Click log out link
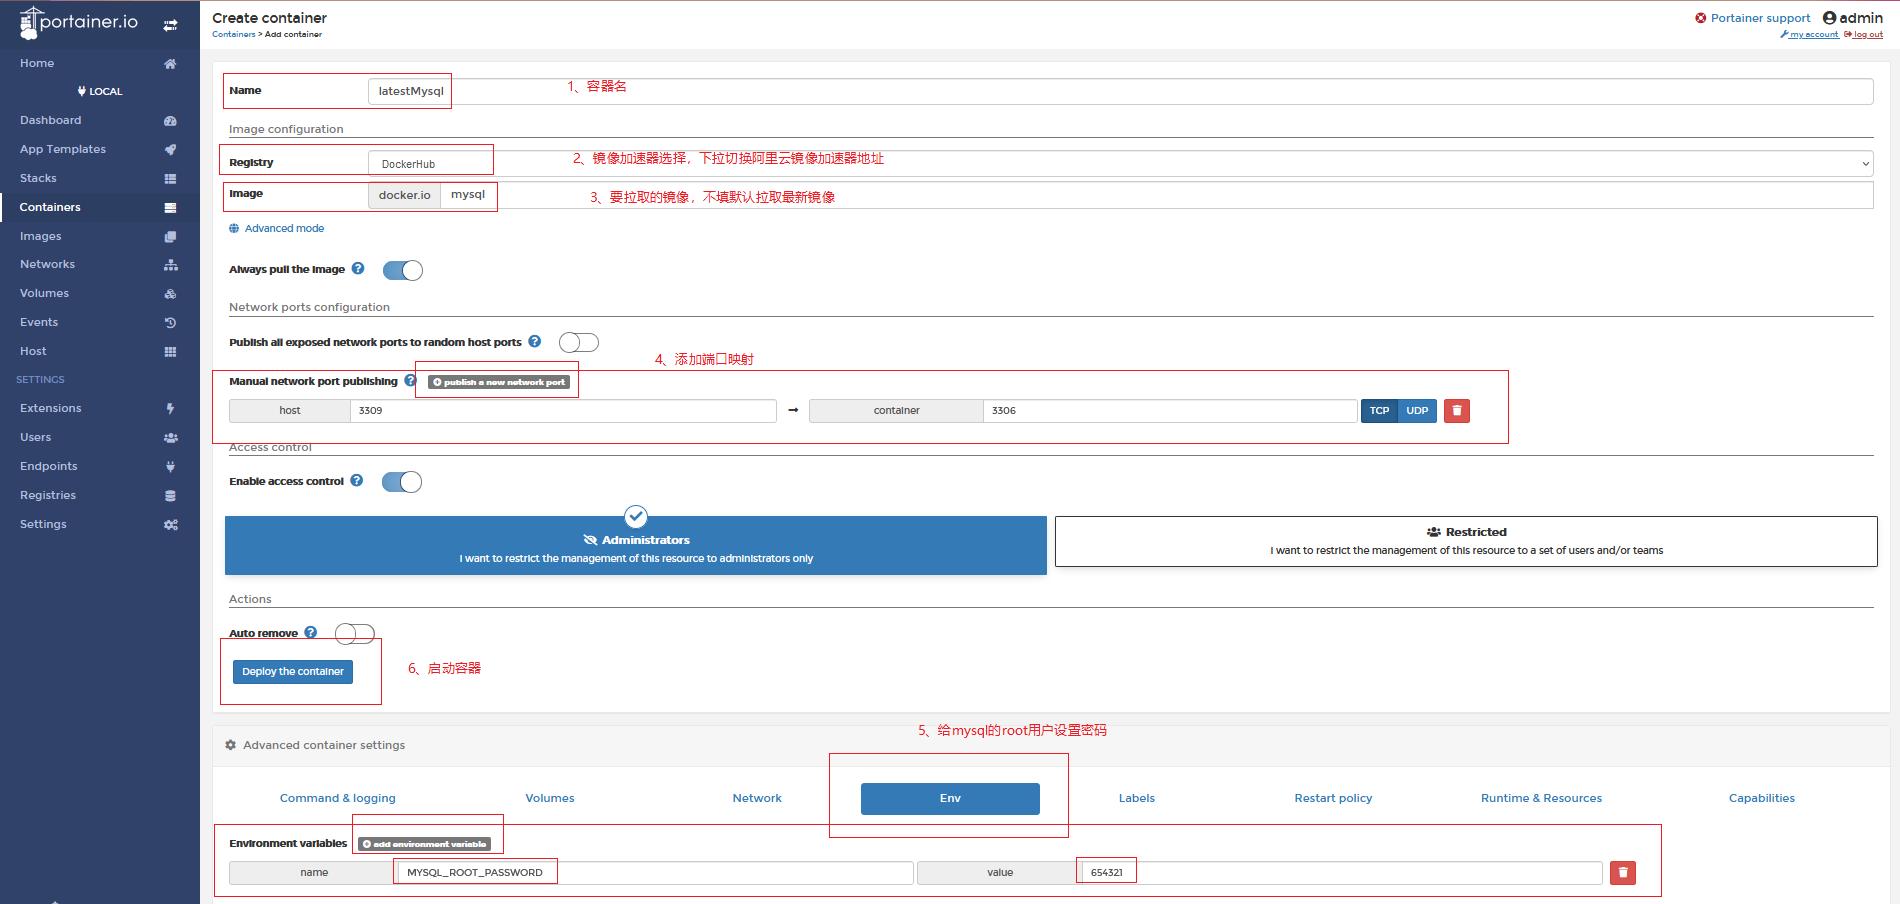Image resolution: width=1900 pixels, height=904 pixels. coord(1863,35)
